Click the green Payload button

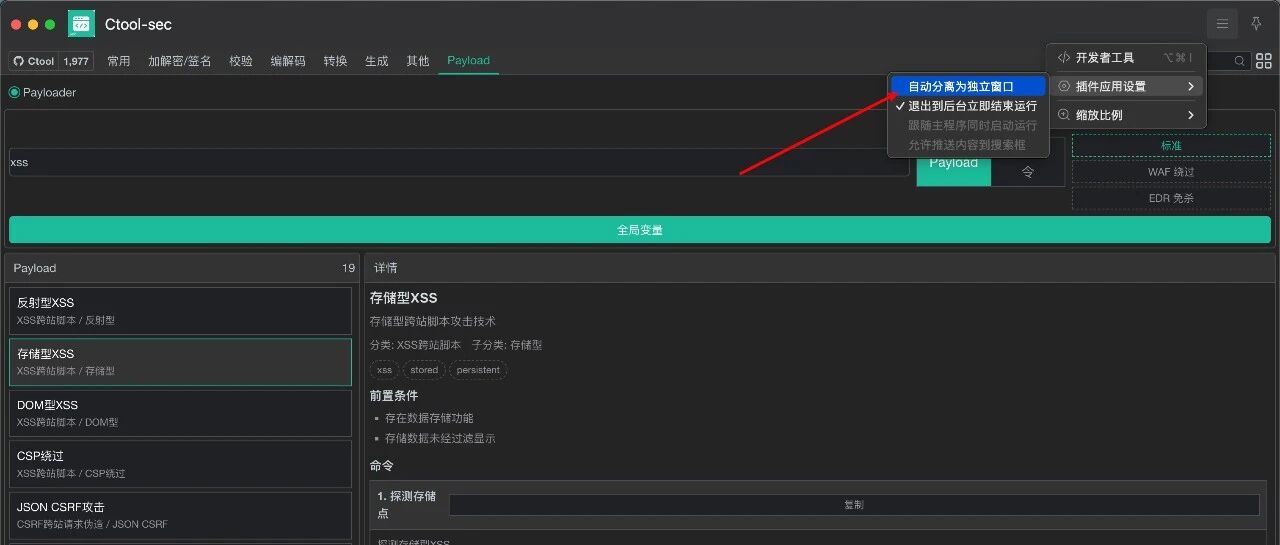[x=953, y=162]
